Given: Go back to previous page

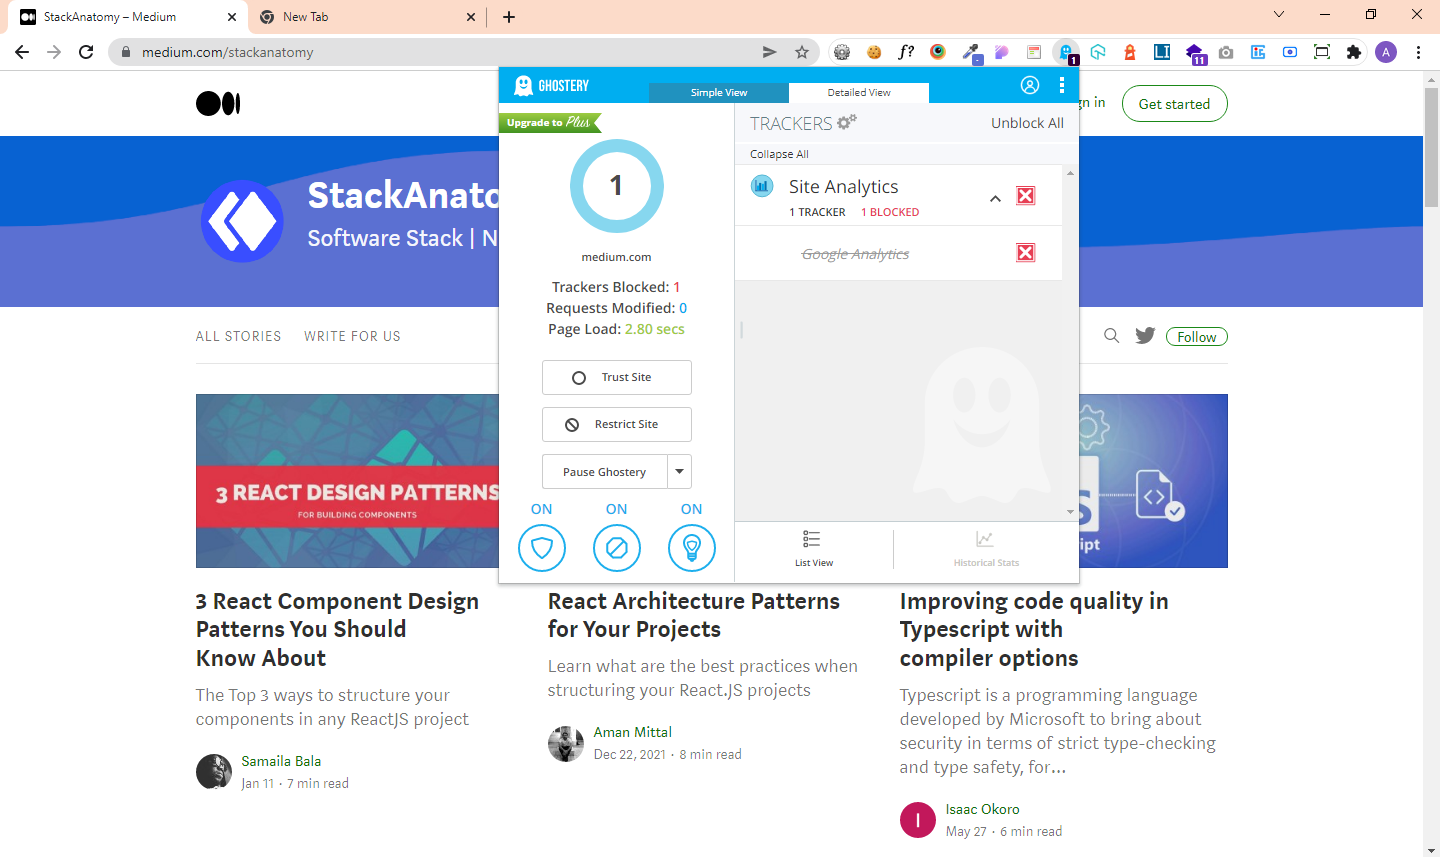Looking at the screenshot, I should pyautogui.click(x=22, y=52).
